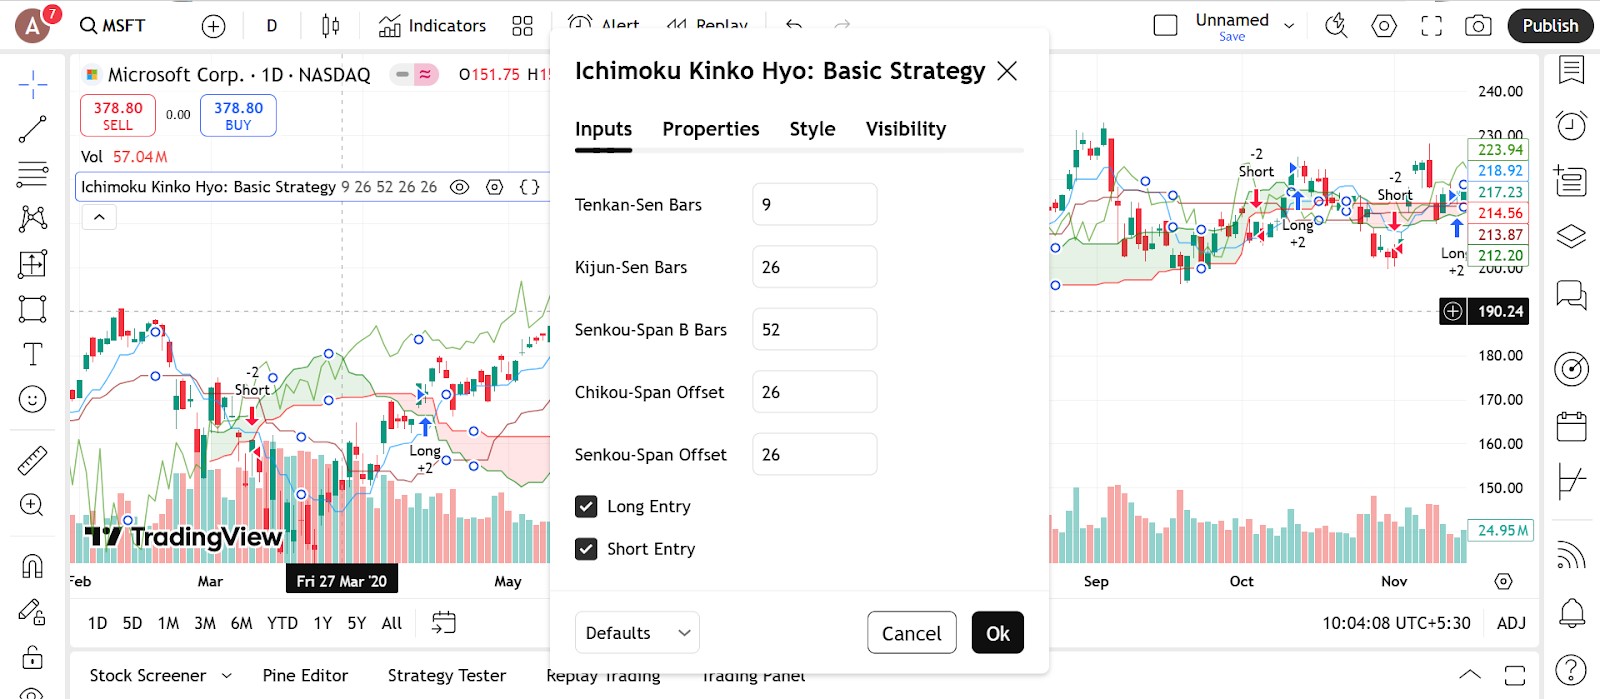The image size is (1600, 699).
Task: Open the user profile avatar menu
Action: tap(33, 26)
